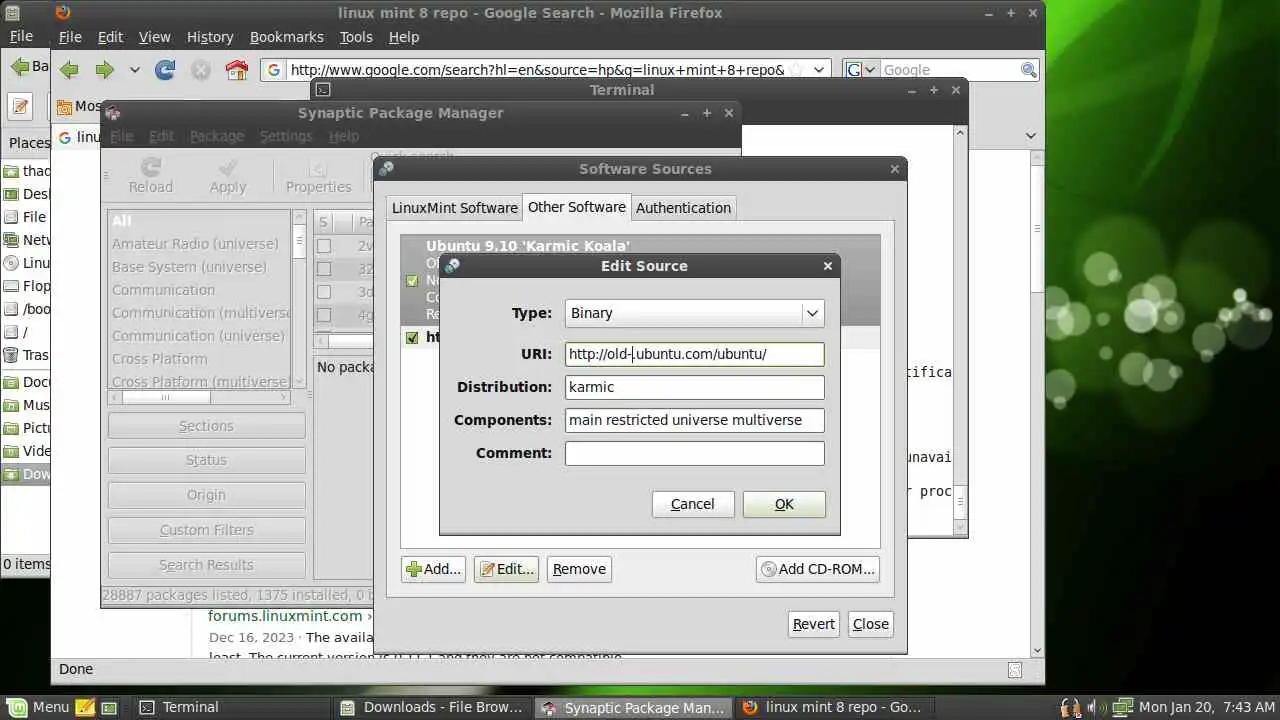Go to the Firefox Home page

tap(237, 70)
